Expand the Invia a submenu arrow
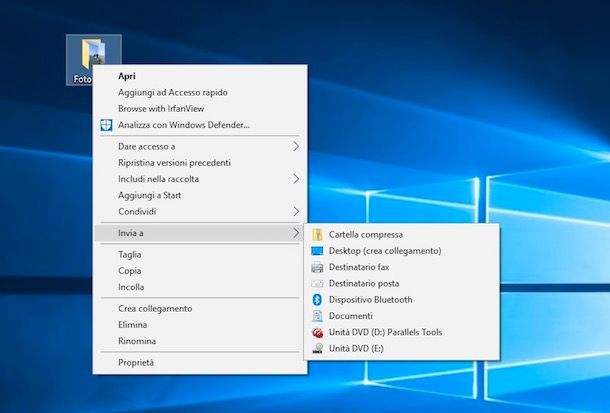Viewport: 610px width, 413px height. click(295, 233)
